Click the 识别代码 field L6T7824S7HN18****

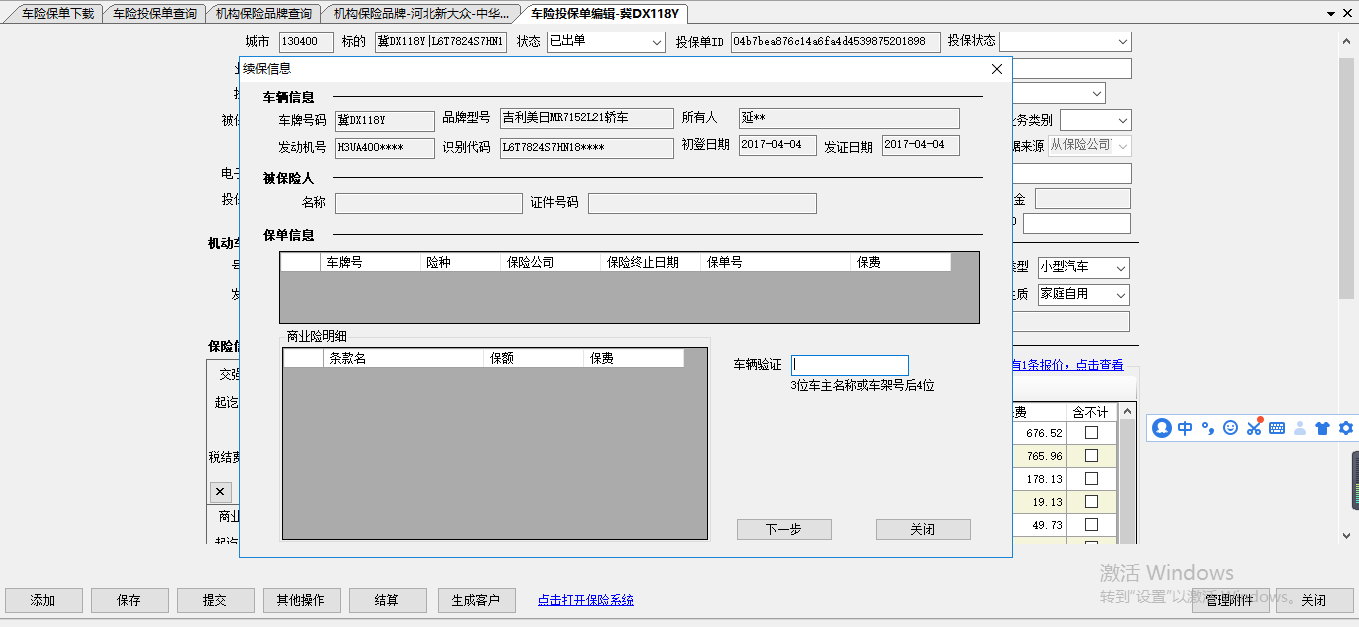click(x=587, y=148)
